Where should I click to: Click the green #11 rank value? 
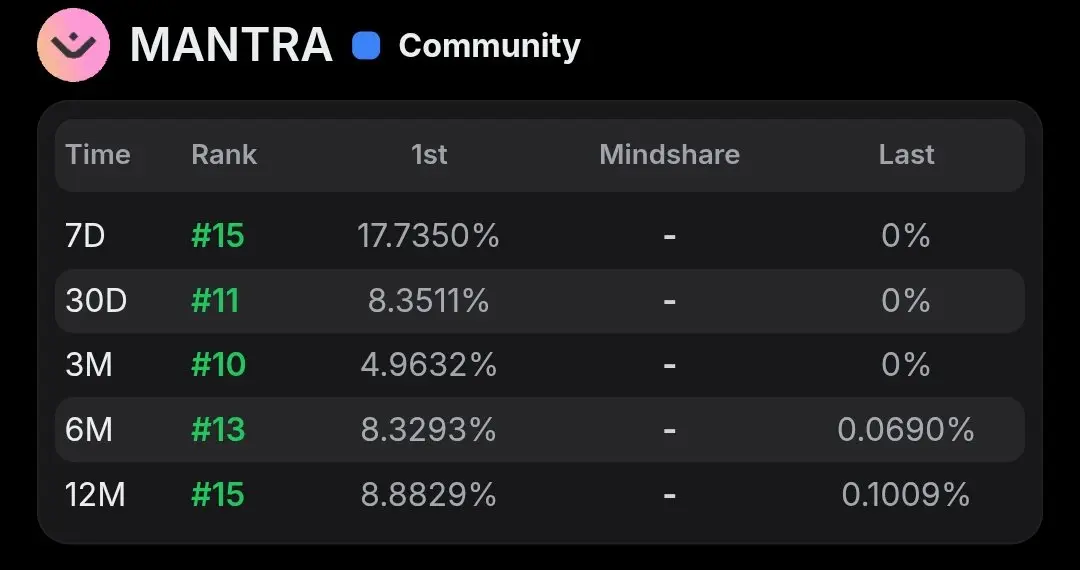pos(215,301)
